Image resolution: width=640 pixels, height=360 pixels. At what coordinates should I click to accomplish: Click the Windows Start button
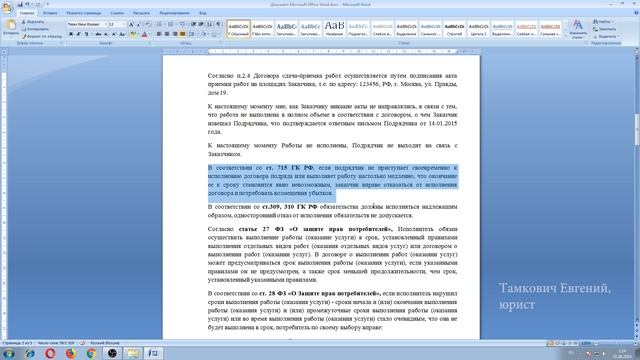point(8,353)
